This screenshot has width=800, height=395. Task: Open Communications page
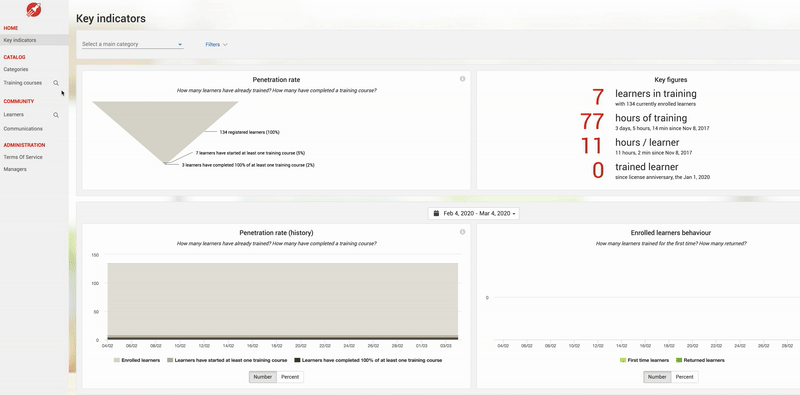click(x=23, y=129)
